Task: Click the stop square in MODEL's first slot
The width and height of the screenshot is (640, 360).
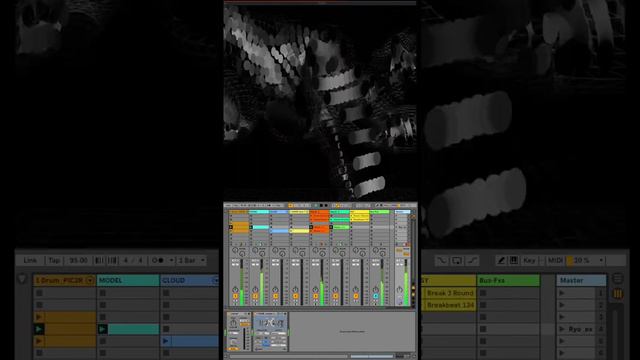Action: click(103, 293)
